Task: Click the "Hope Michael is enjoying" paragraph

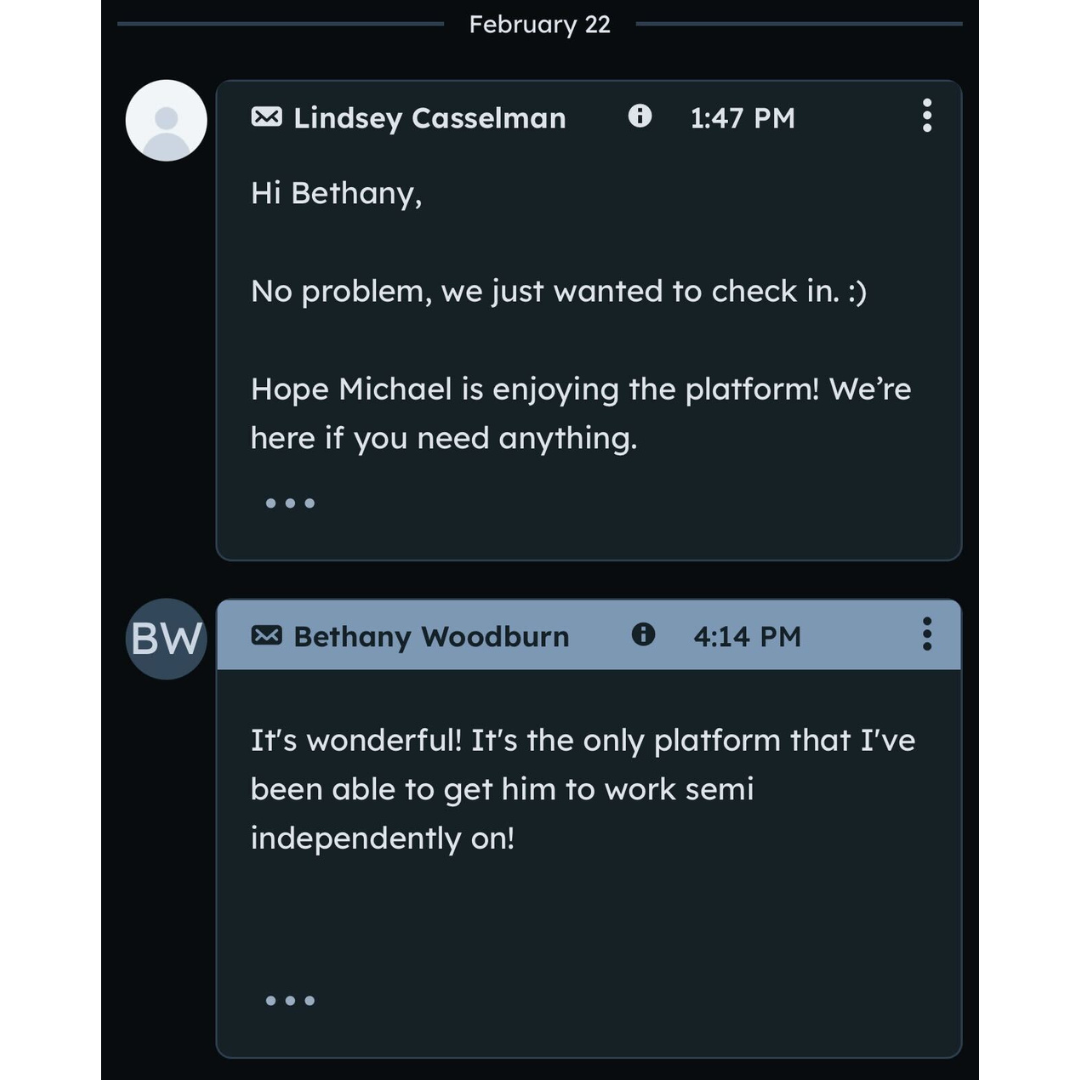Action: (580, 413)
